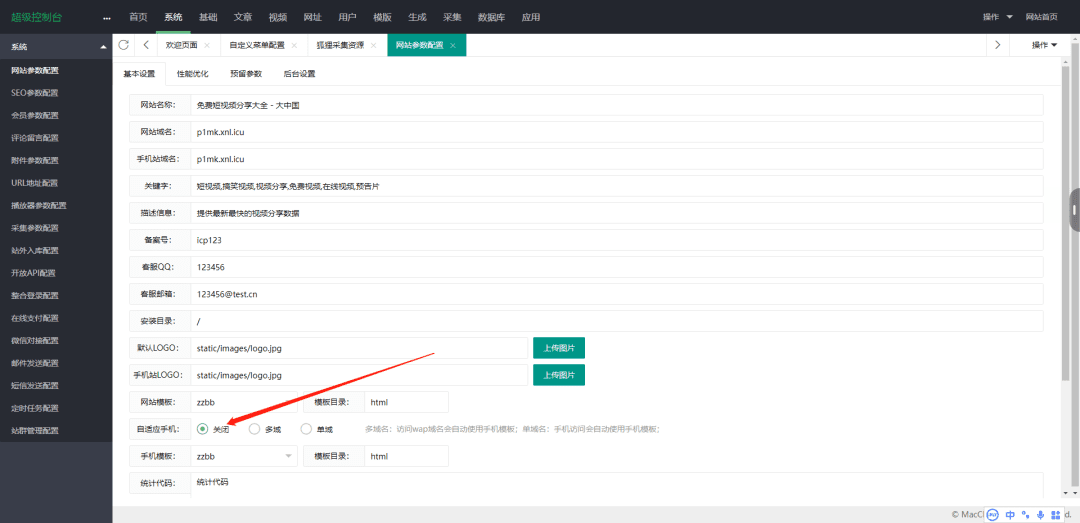Close the 狐狸采集资源 tab
Viewport: 1080px width, 523px height.
379,46
